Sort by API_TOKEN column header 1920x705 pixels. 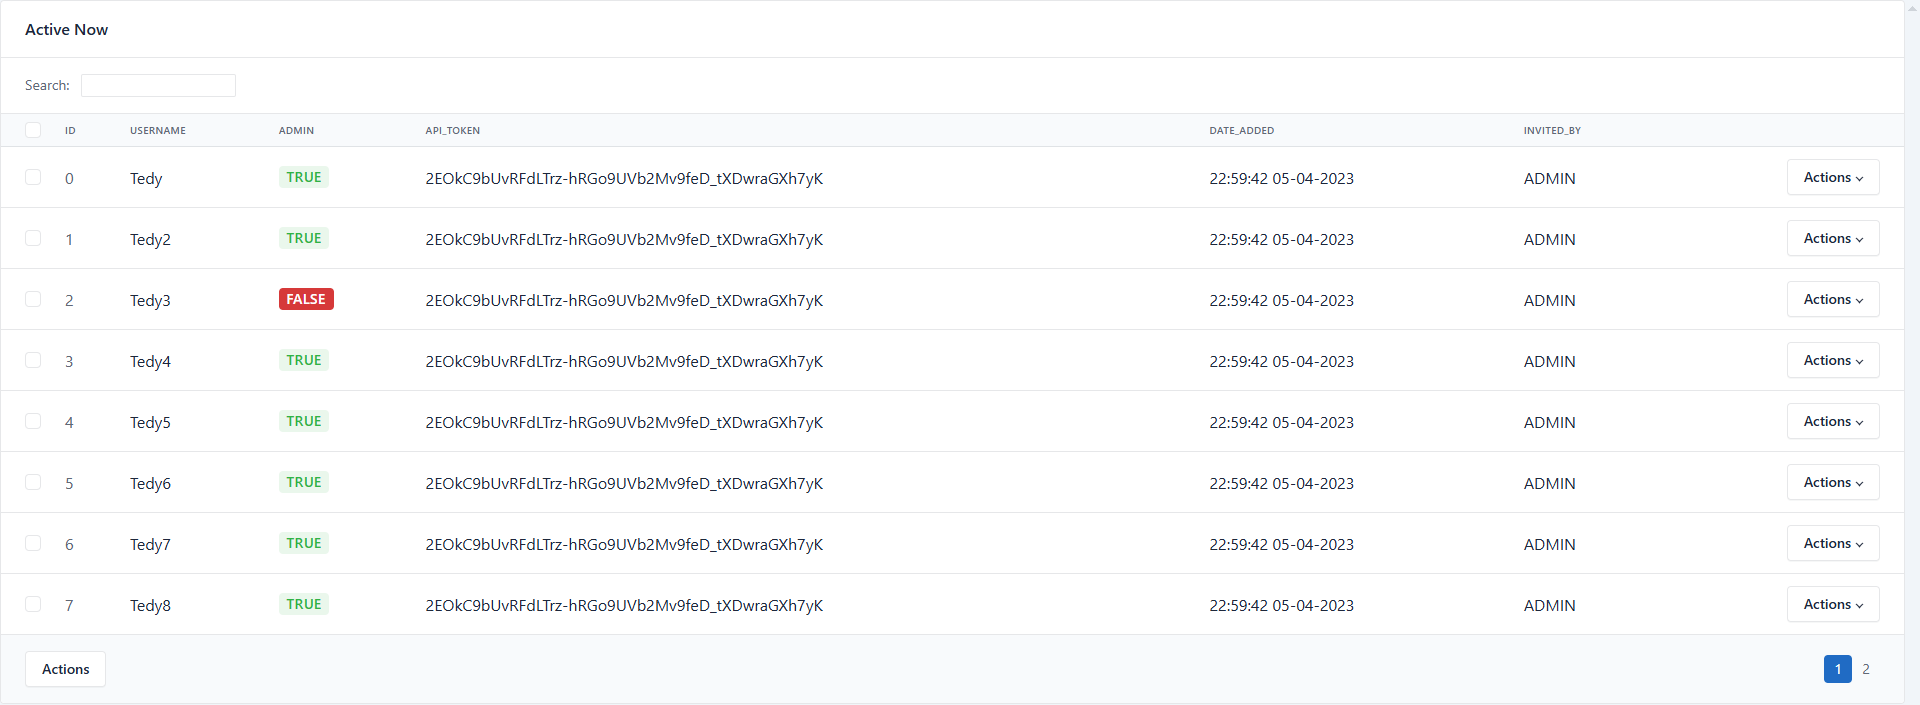click(x=453, y=131)
